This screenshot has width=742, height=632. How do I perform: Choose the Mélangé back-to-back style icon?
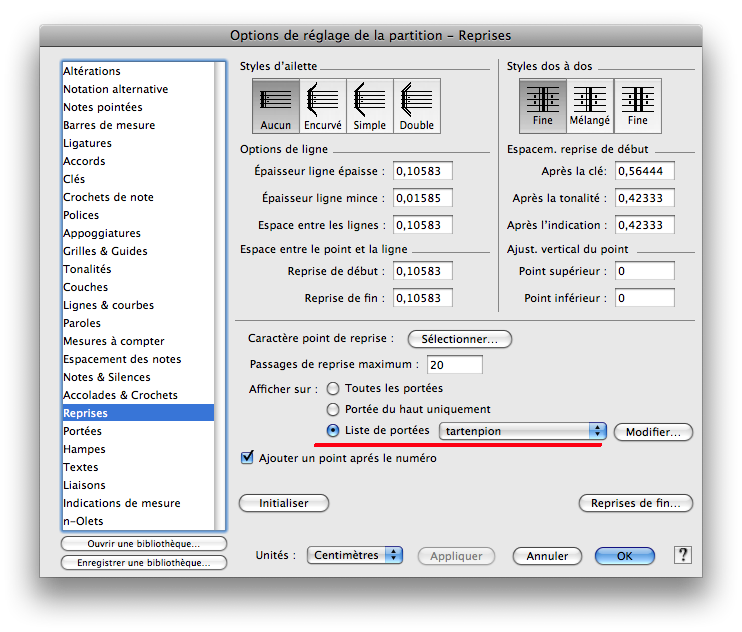pos(590,106)
